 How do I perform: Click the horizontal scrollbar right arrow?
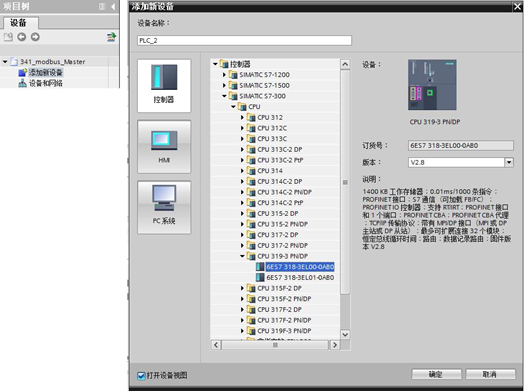pyautogui.click(x=334, y=345)
